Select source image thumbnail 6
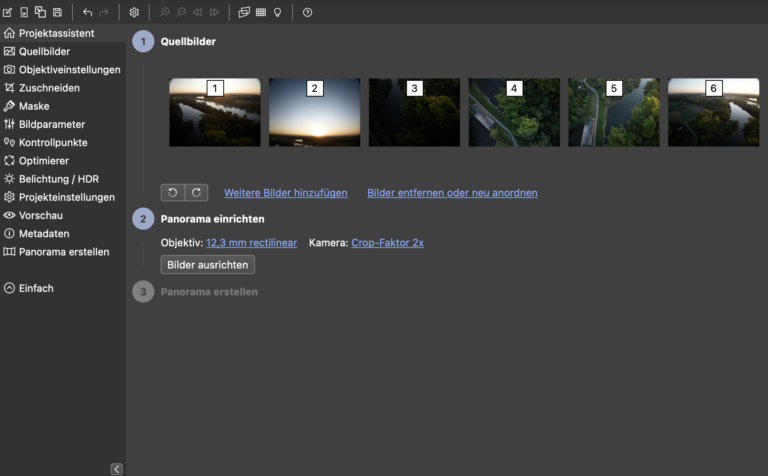 pos(714,112)
